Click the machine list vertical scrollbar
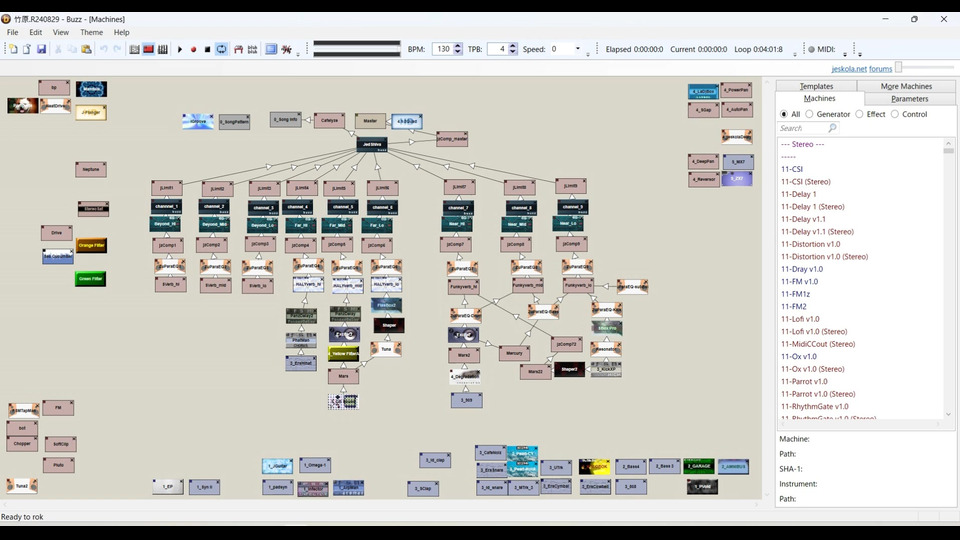Image resolution: width=960 pixels, height=540 pixels. point(948,279)
